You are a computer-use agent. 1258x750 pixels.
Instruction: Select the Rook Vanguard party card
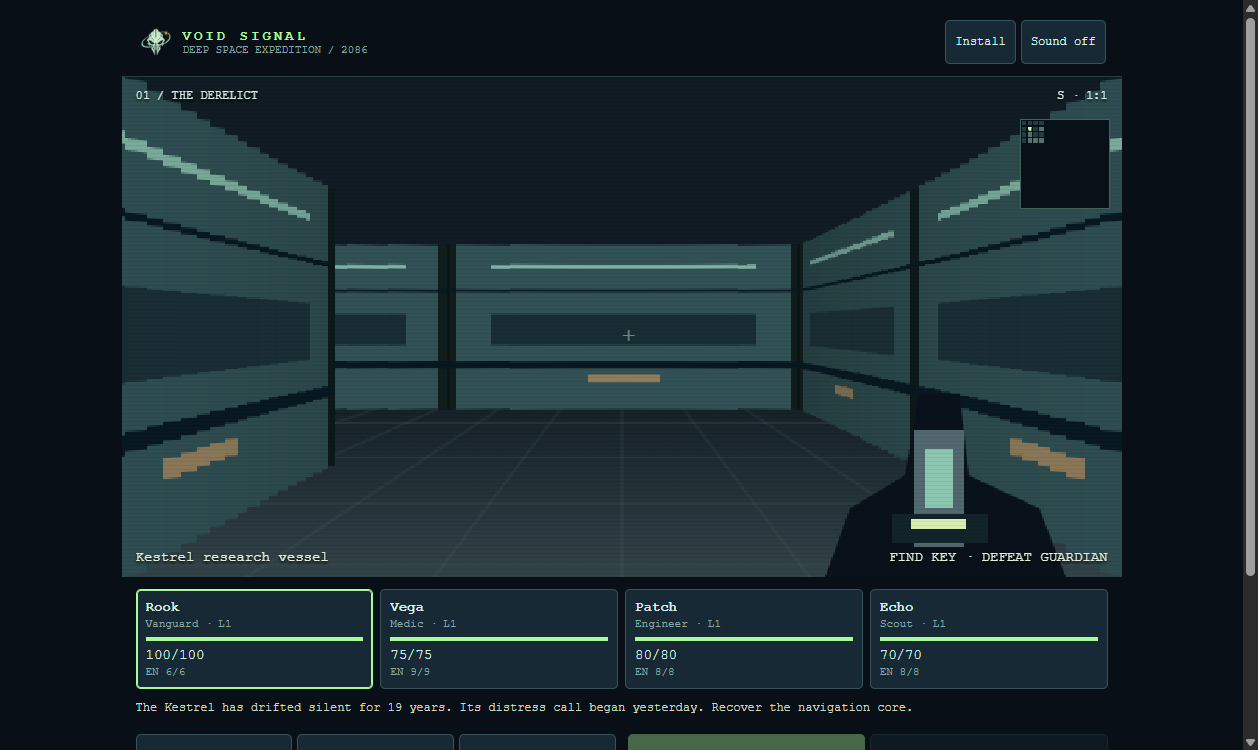pyautogui.click(x=255, y=639)
